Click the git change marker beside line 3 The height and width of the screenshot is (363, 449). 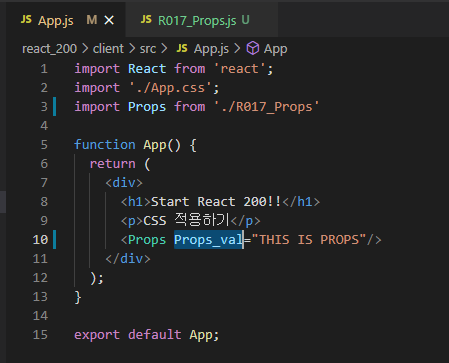(55, 107)
